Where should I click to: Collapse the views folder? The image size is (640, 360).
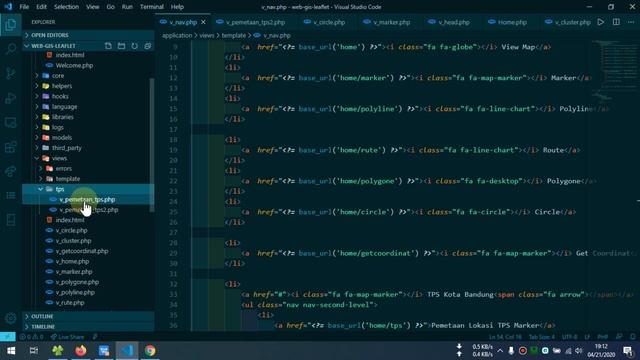point(88,158)
